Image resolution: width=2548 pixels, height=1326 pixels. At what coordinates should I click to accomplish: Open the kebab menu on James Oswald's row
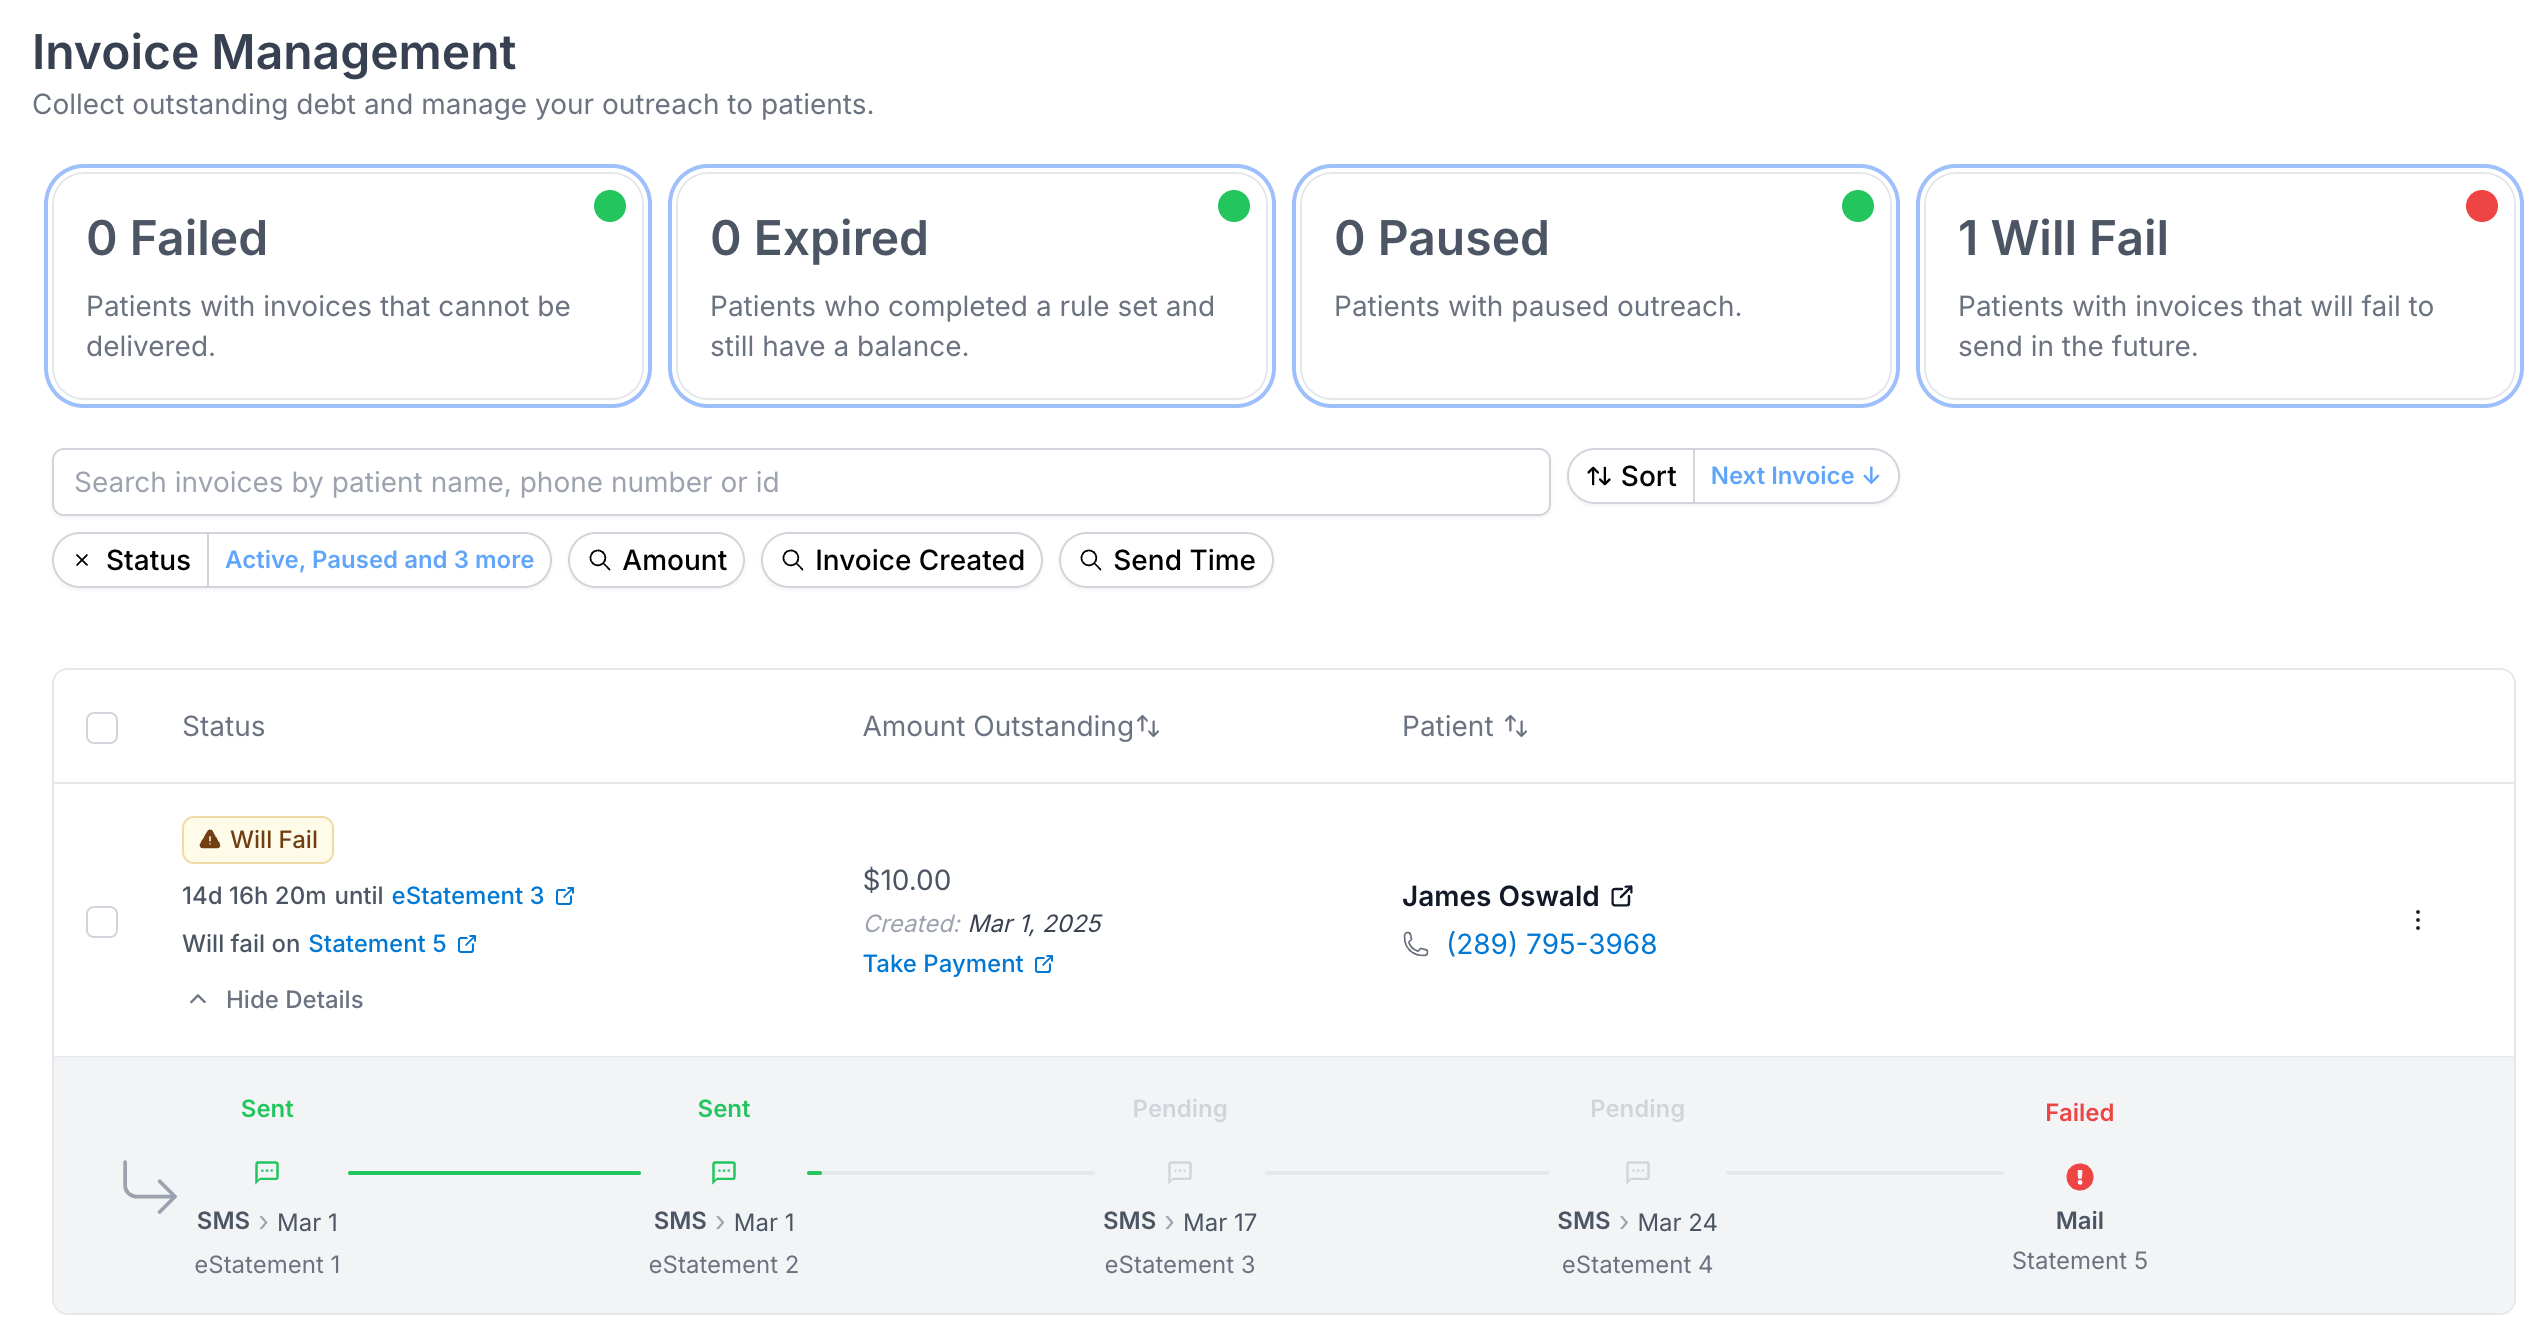(2417, 921)
